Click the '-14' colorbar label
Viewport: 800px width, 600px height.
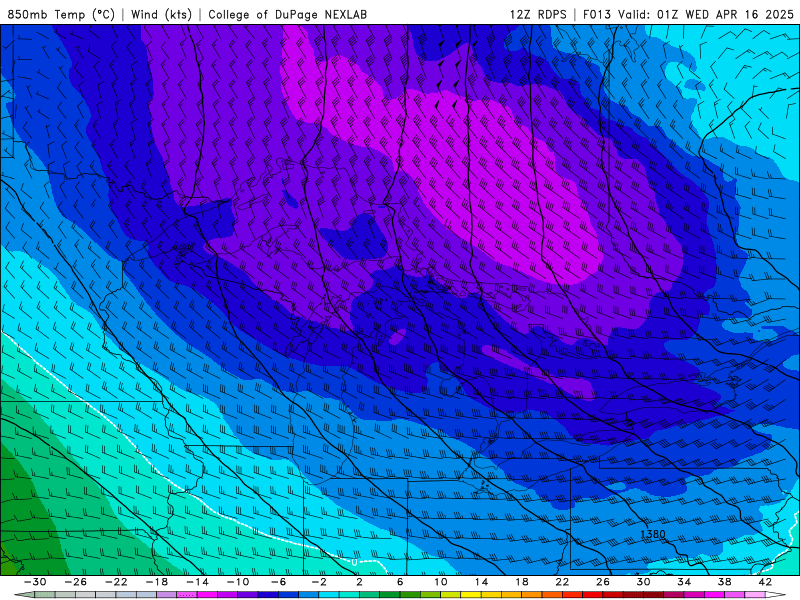pyautogui.click(x=197, y=582)
